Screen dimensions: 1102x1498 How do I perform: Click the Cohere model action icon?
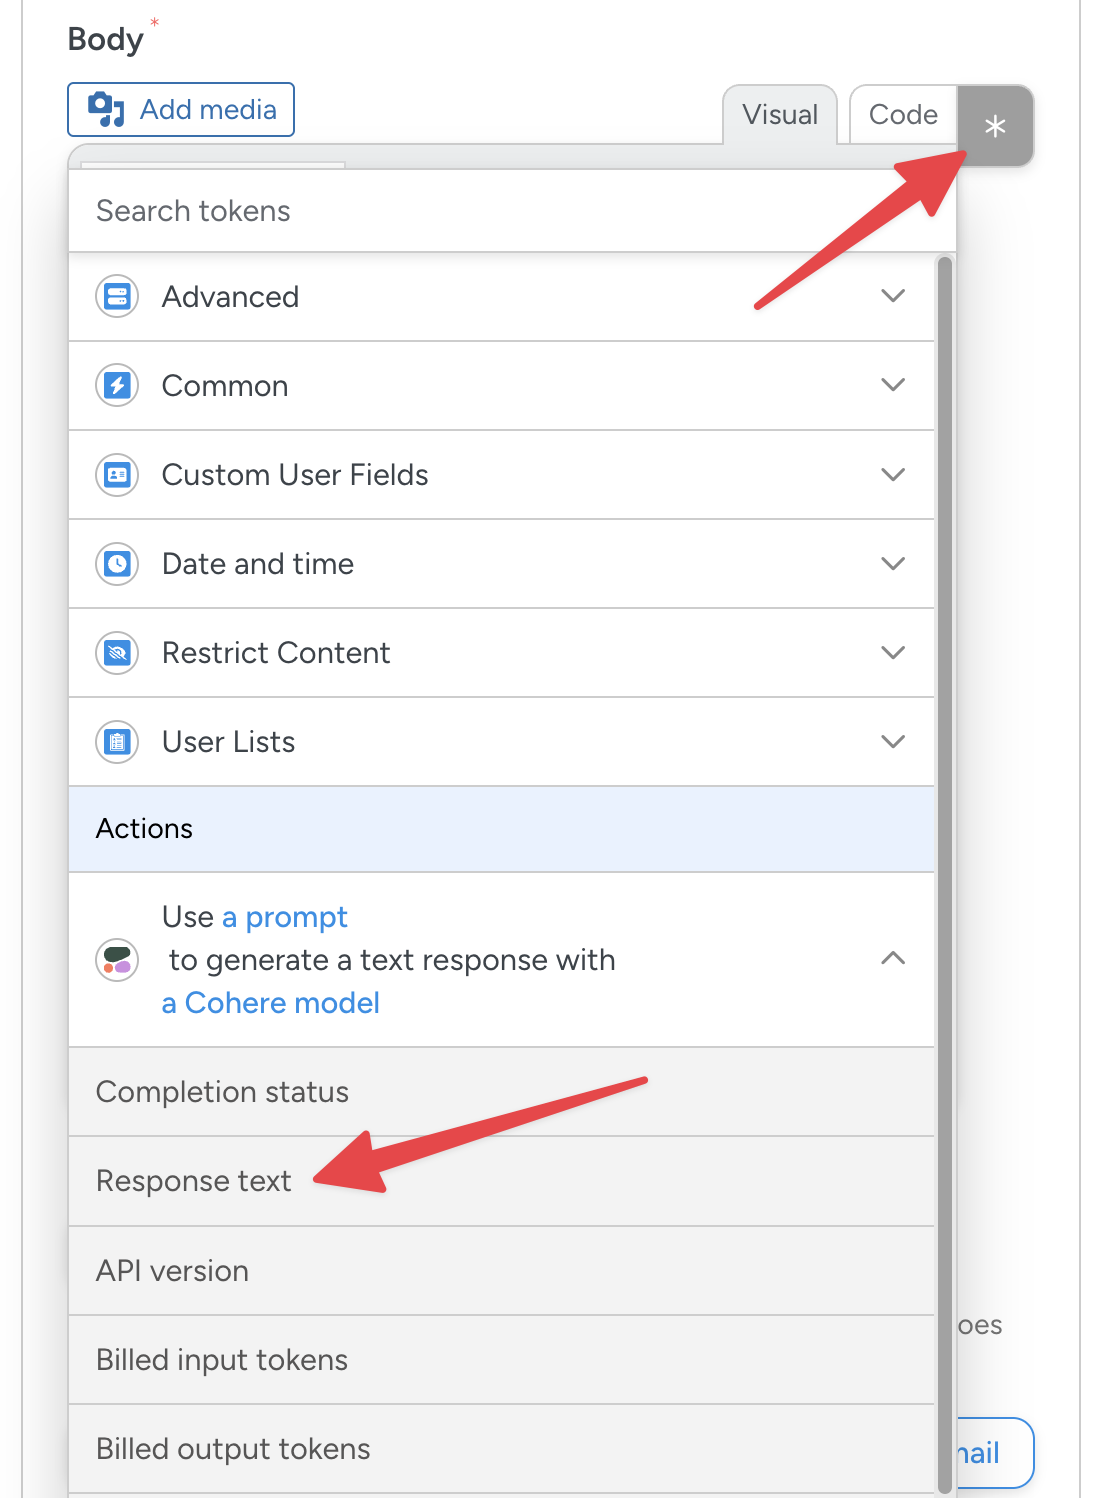click(117, 961)
